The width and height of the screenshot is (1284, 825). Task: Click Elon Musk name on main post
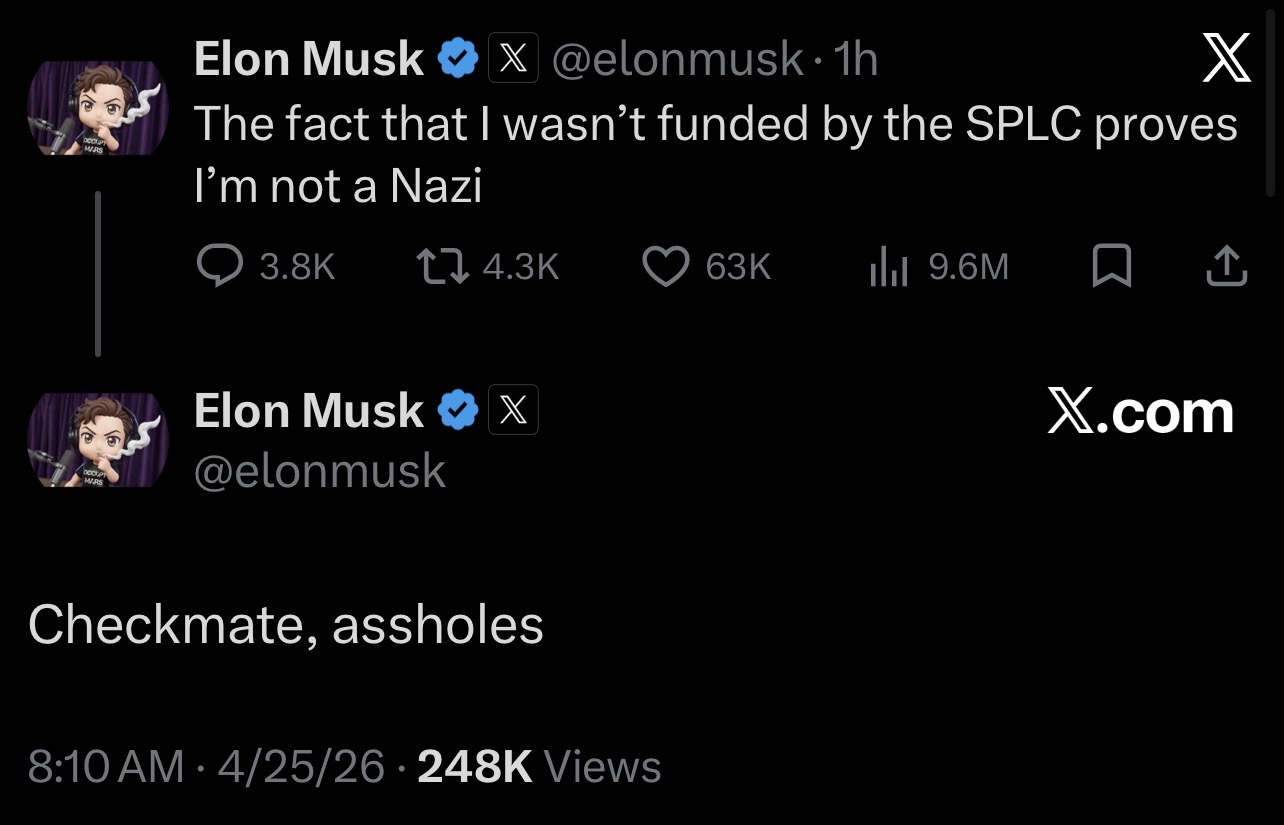coord(308,411)
